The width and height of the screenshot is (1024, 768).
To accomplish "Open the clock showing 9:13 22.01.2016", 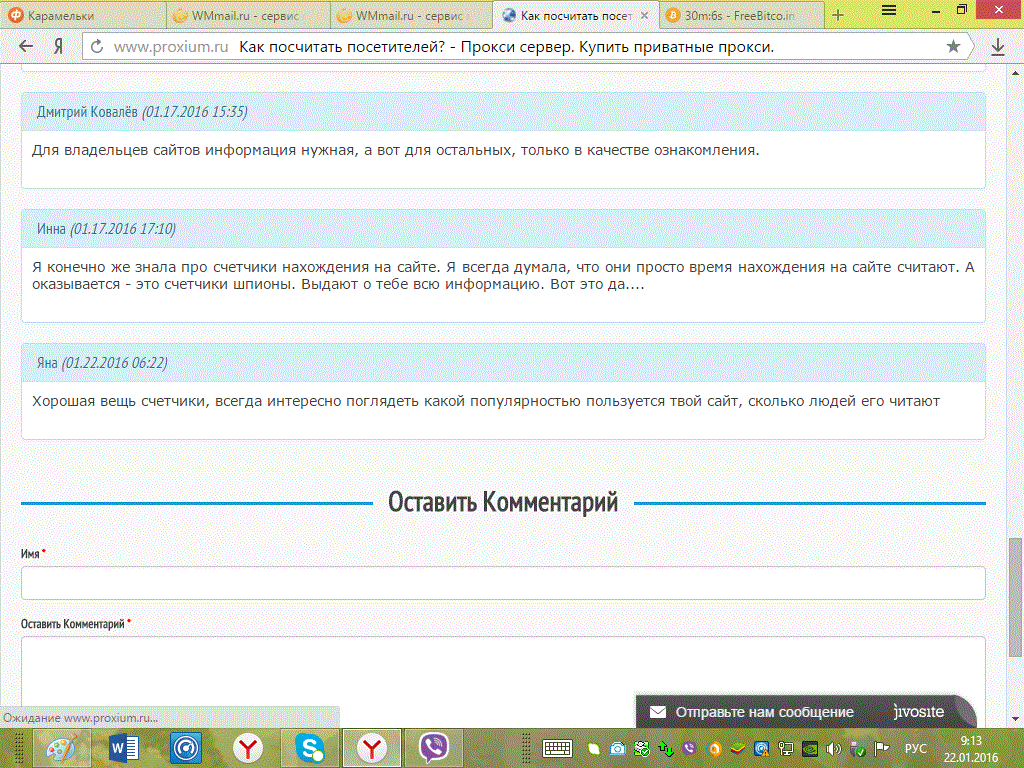I will click(971, 749).
